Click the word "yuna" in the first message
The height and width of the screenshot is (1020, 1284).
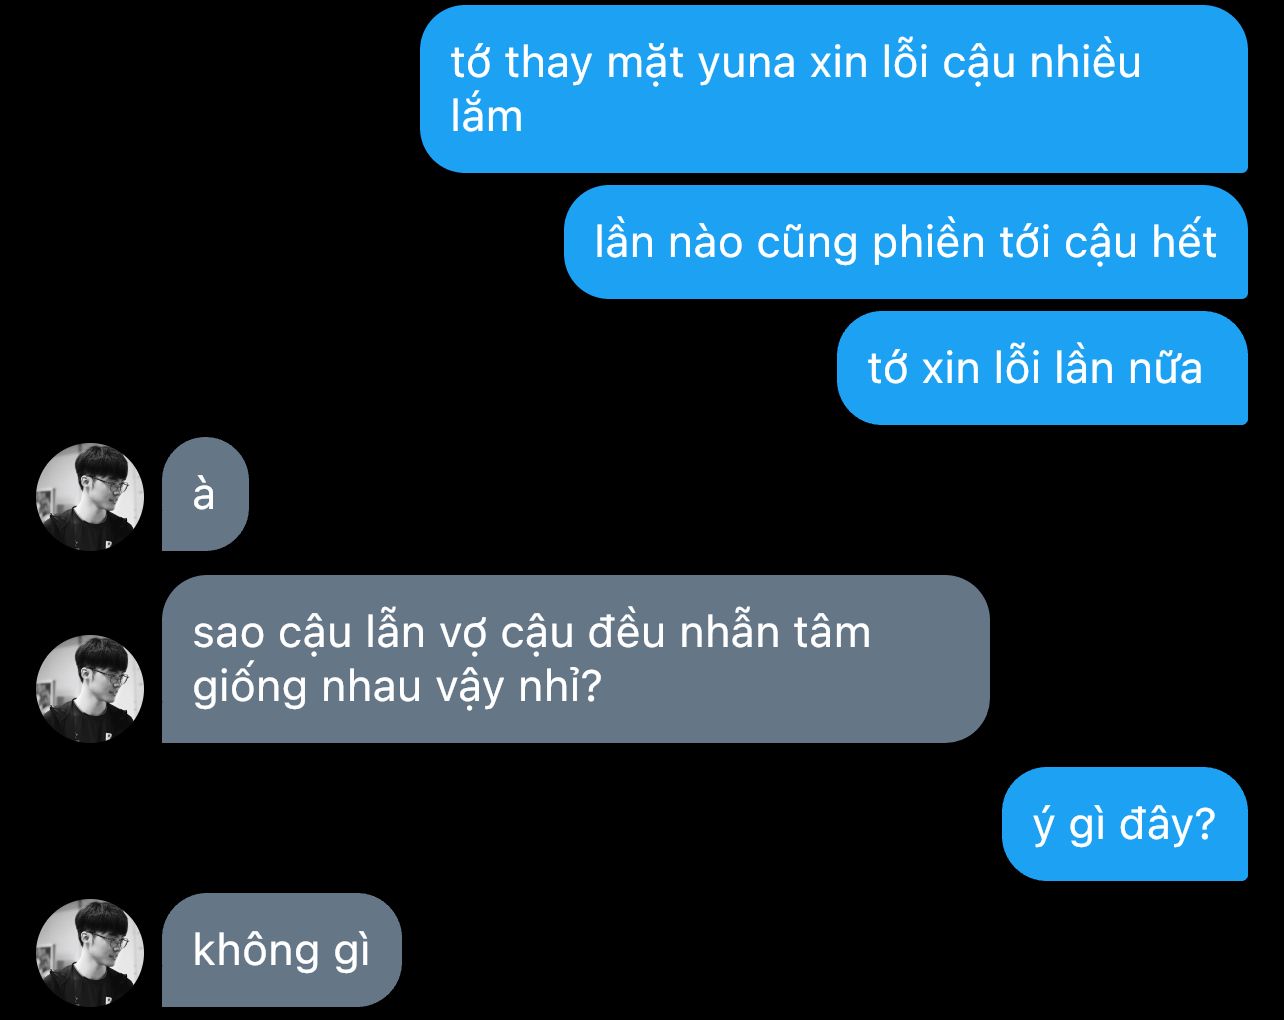tap(747, 64)
